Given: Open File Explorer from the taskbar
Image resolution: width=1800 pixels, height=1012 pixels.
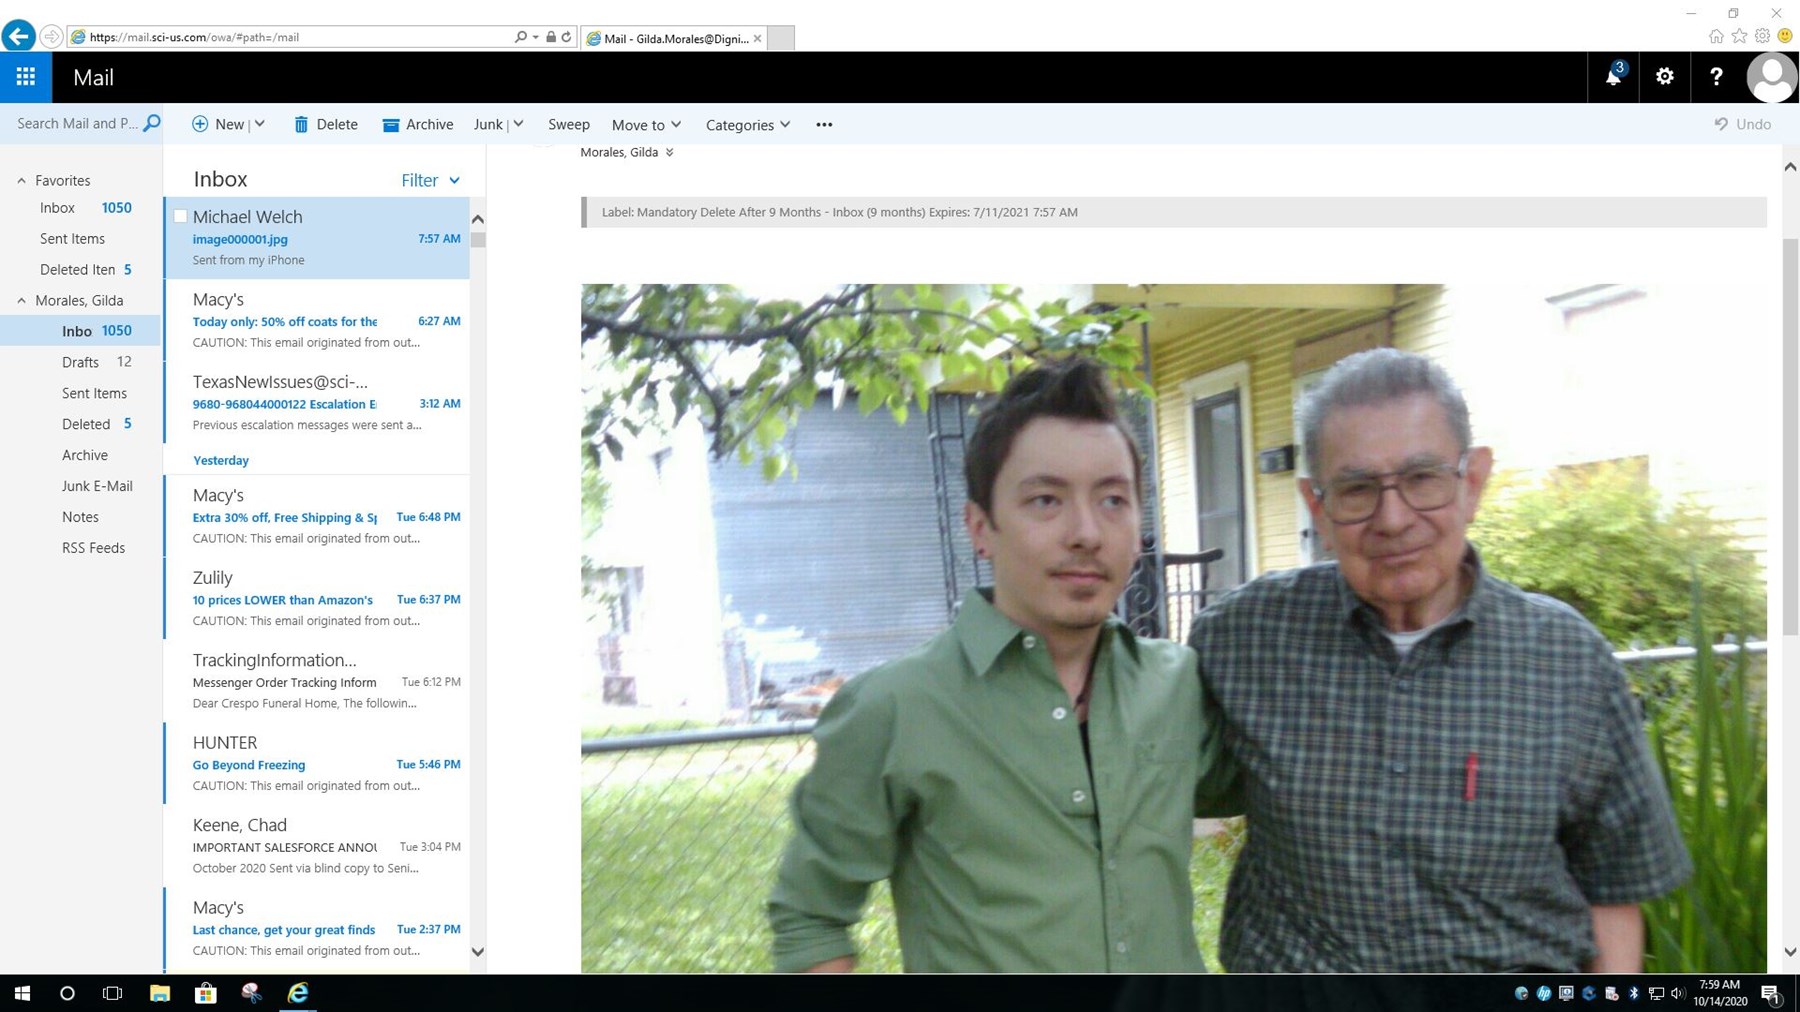Looking at the screenshot, I should tap(160, 993).
